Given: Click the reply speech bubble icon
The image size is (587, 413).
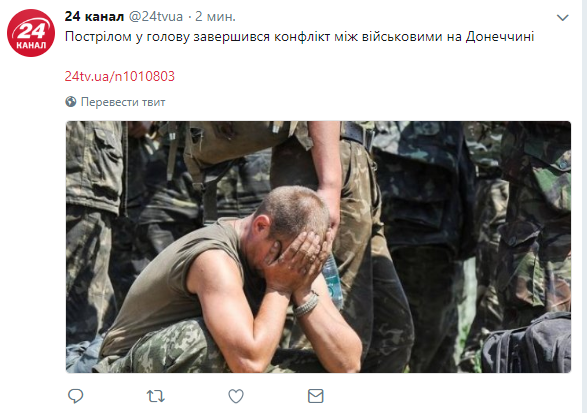Looking at the screenshot, I should click(76, 396).
